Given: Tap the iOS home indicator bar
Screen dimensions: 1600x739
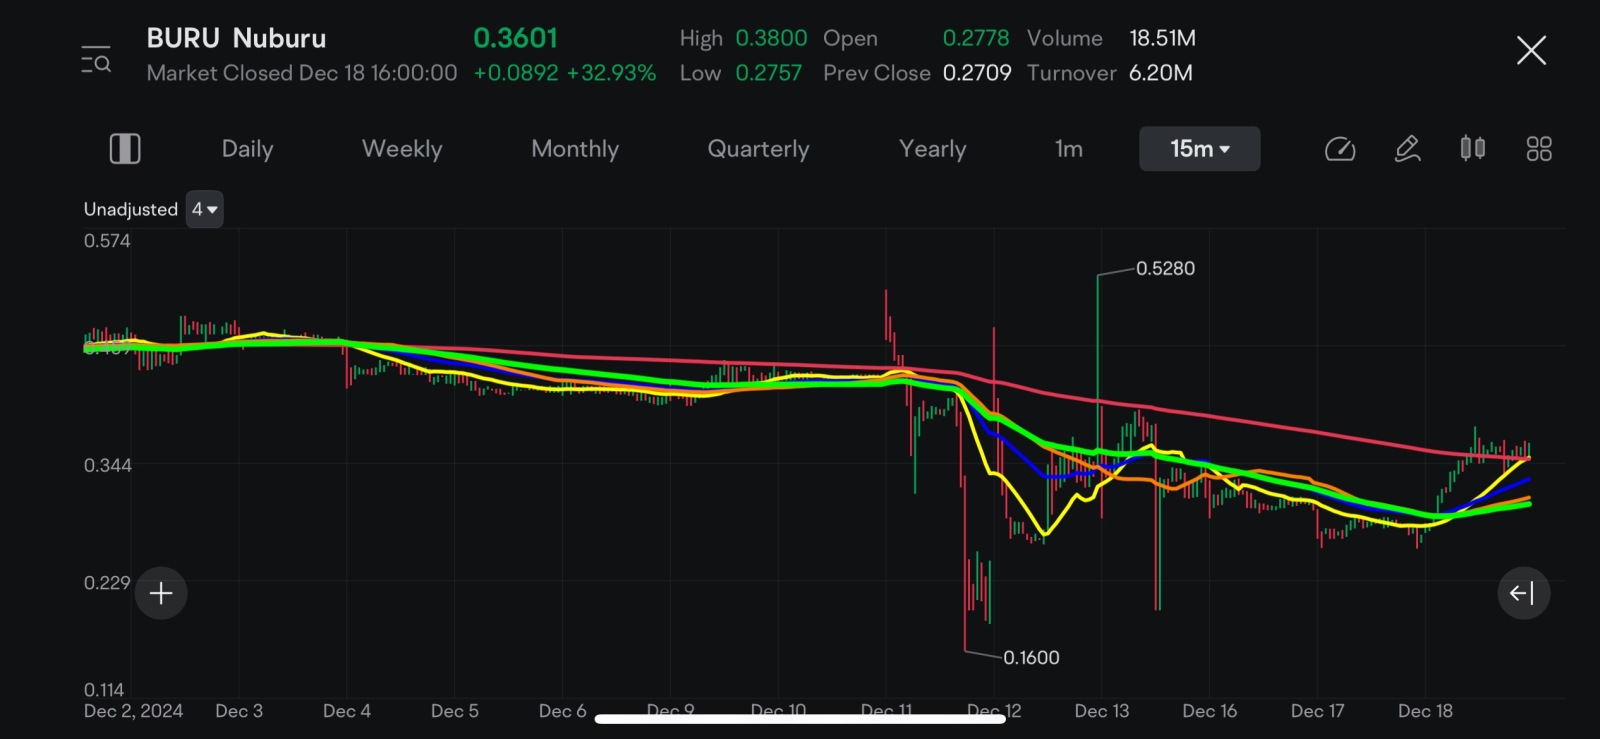Looking at the screenshot, I should point(800,718).
